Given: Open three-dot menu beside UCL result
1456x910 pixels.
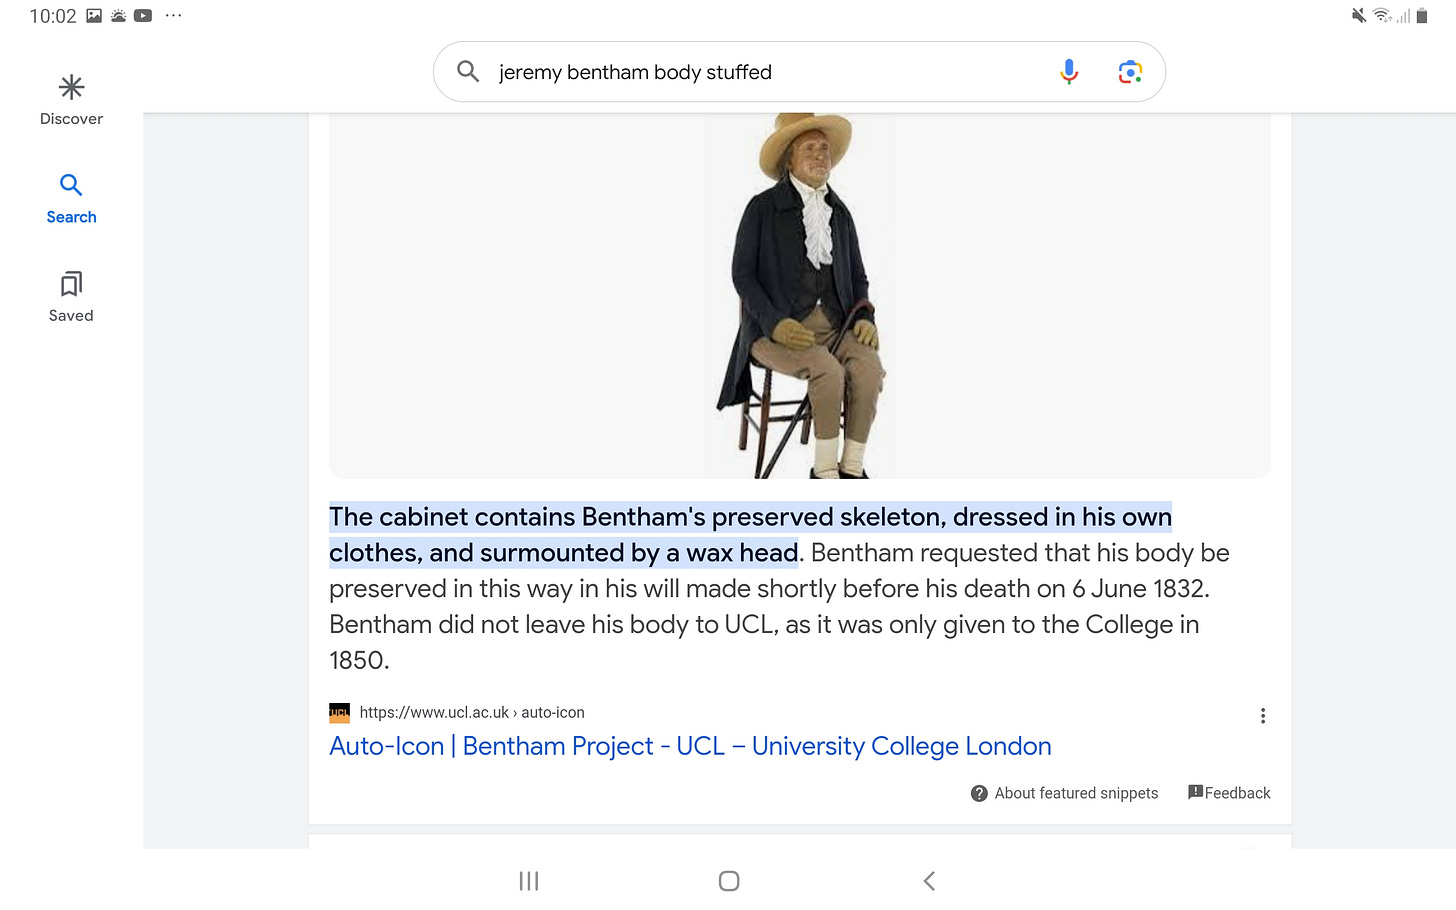Looking at the screenshot, I should pyautogui.click(x=1263, y=716).
